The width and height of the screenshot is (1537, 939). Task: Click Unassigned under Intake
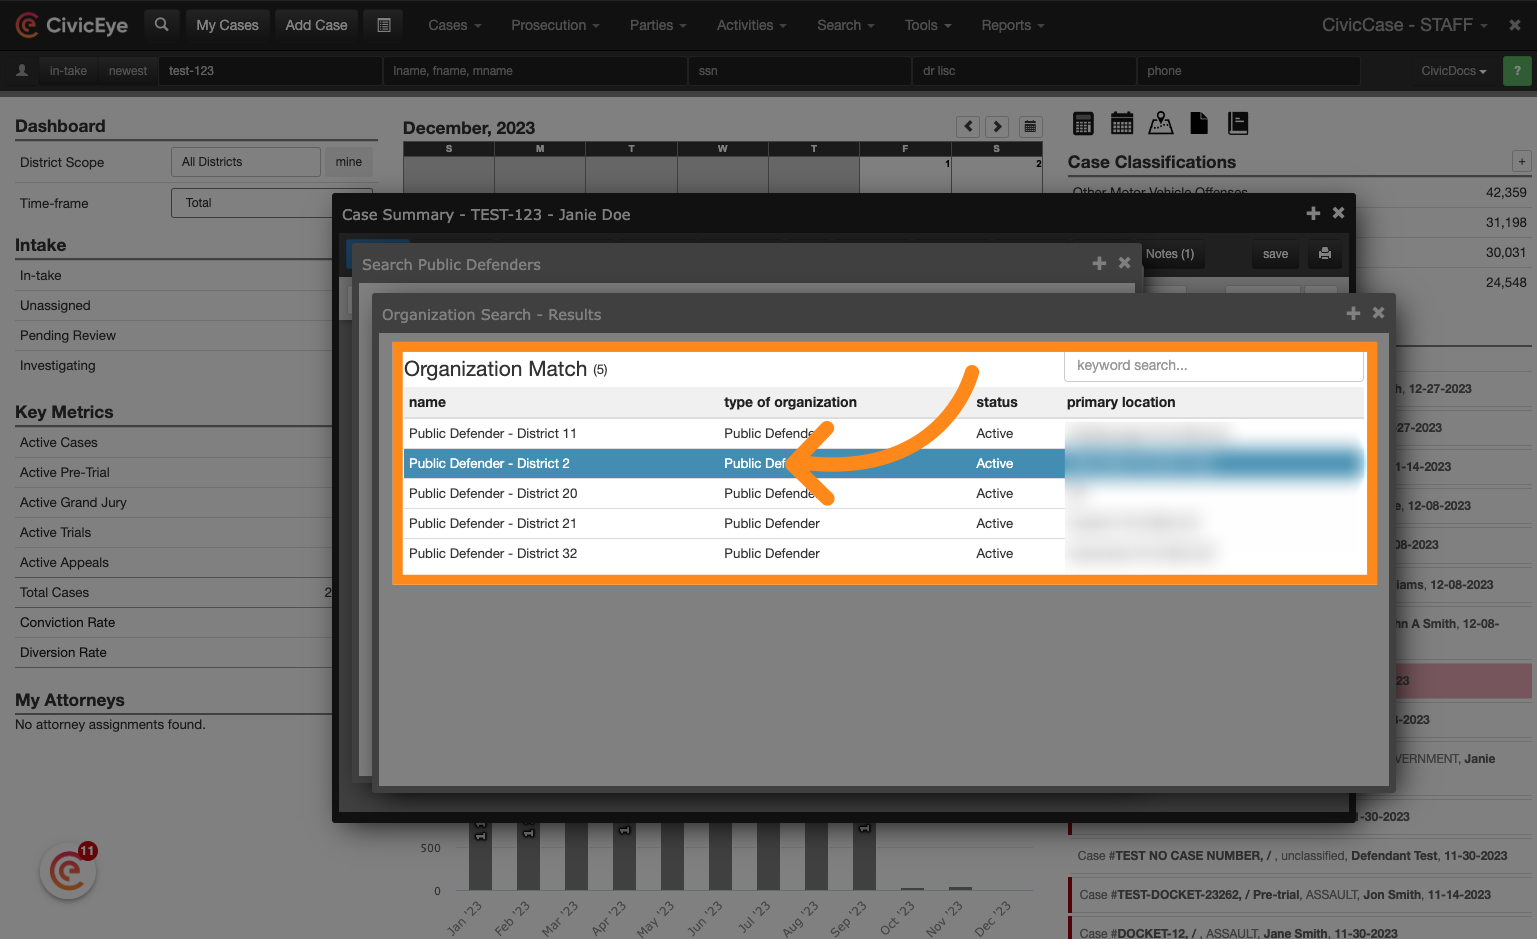[55, 305]
